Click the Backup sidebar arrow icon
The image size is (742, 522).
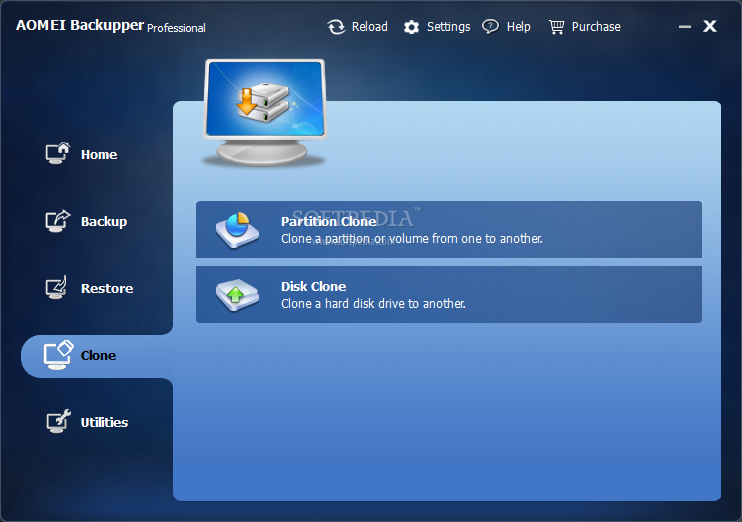tap(58, 221)
